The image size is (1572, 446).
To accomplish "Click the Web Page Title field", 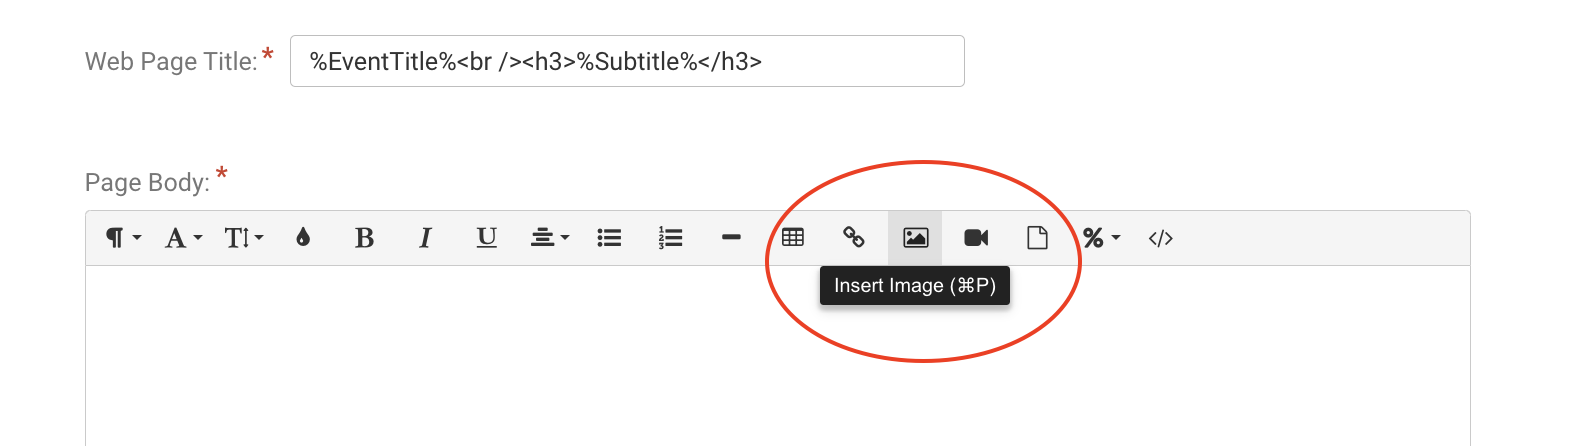I will click(627, 62).
